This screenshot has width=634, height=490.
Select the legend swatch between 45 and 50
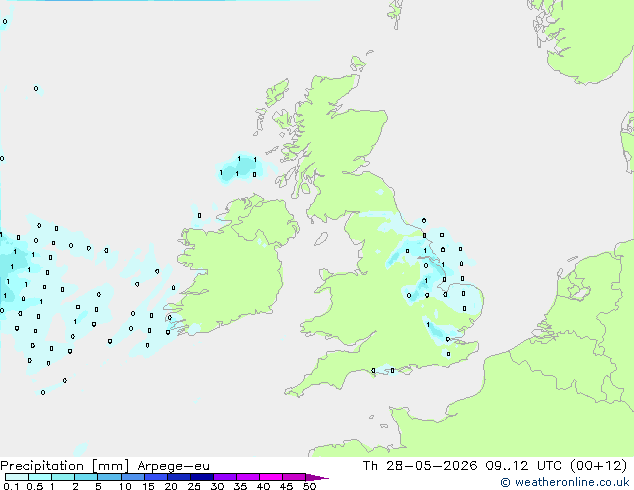(294, 477)
